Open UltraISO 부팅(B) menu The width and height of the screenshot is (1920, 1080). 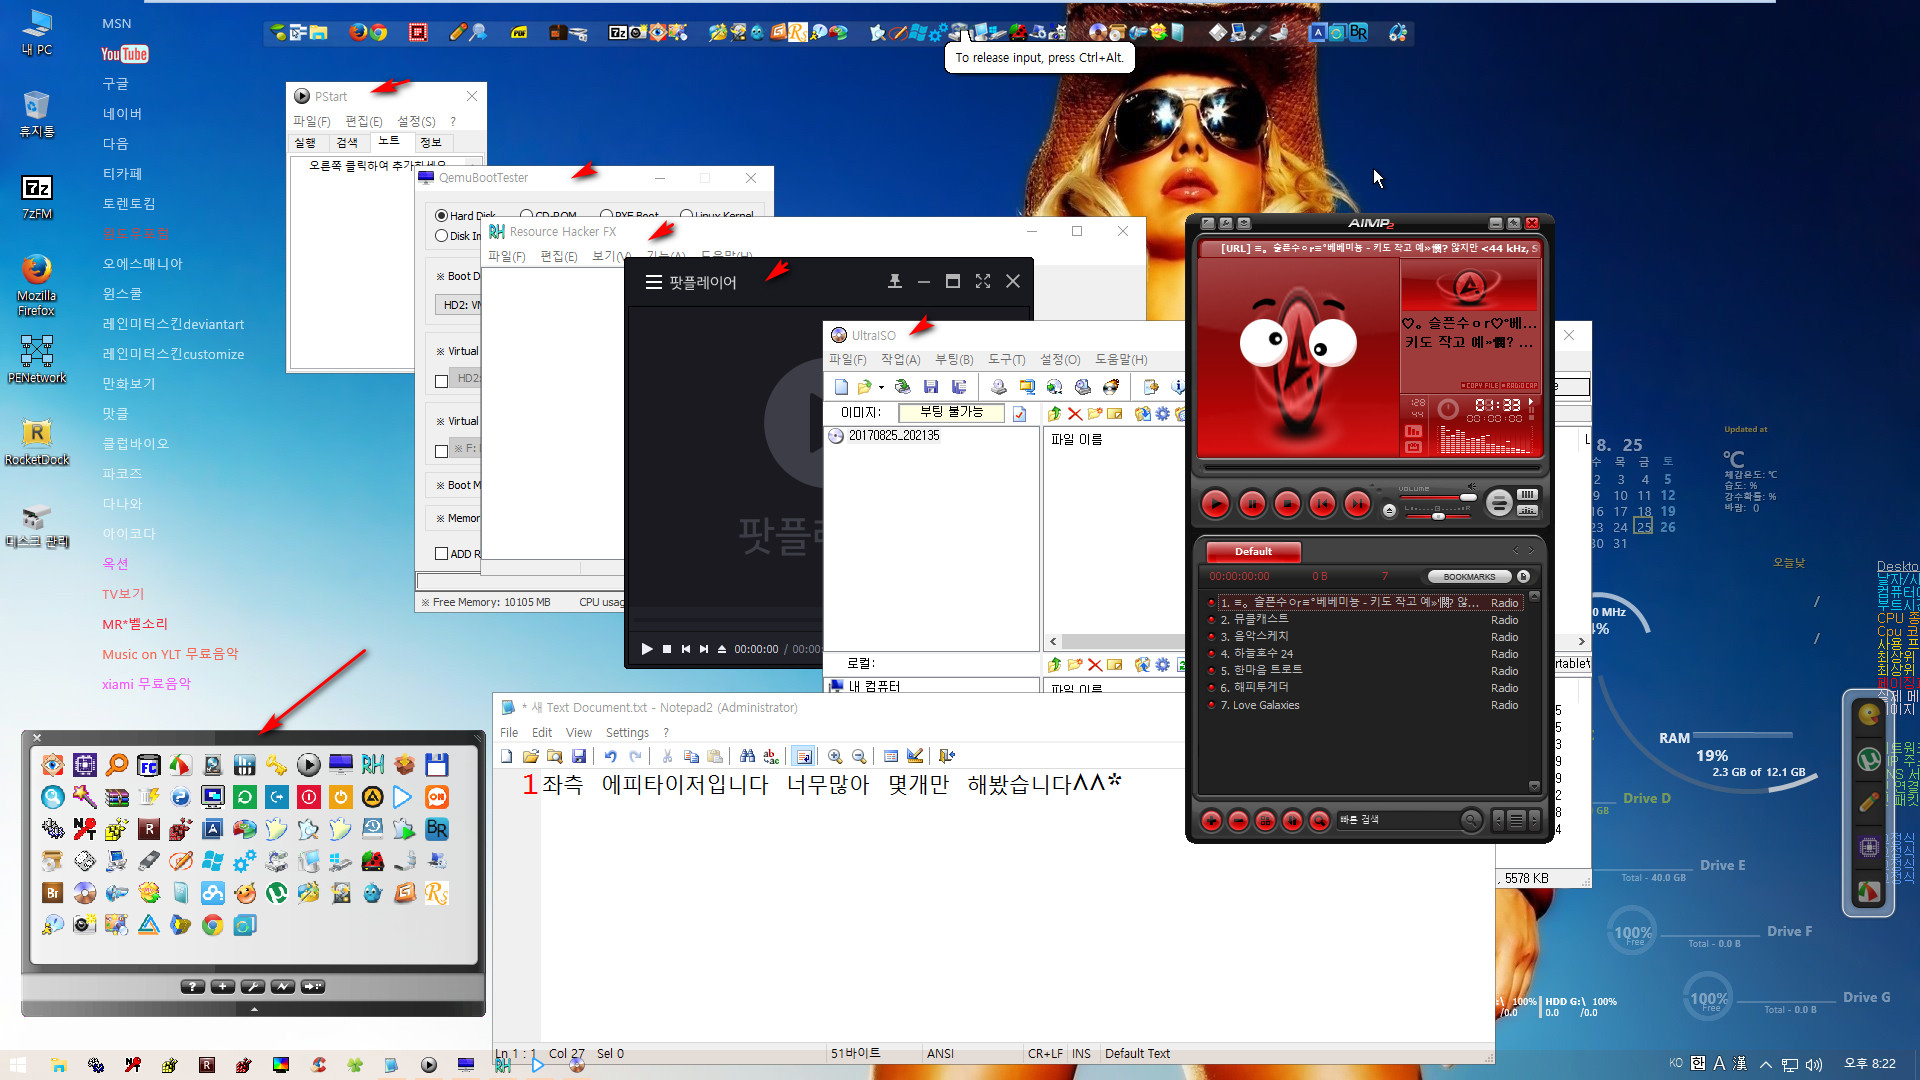click(x=954, y=360)
